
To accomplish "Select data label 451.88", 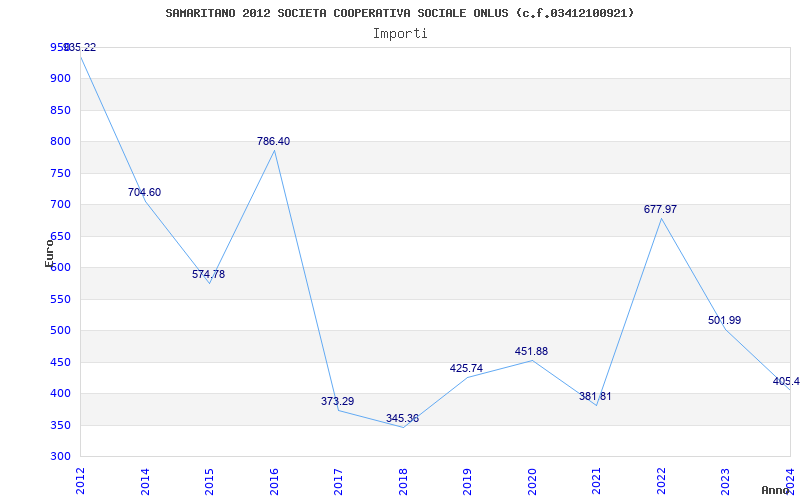I will (531, 352).
